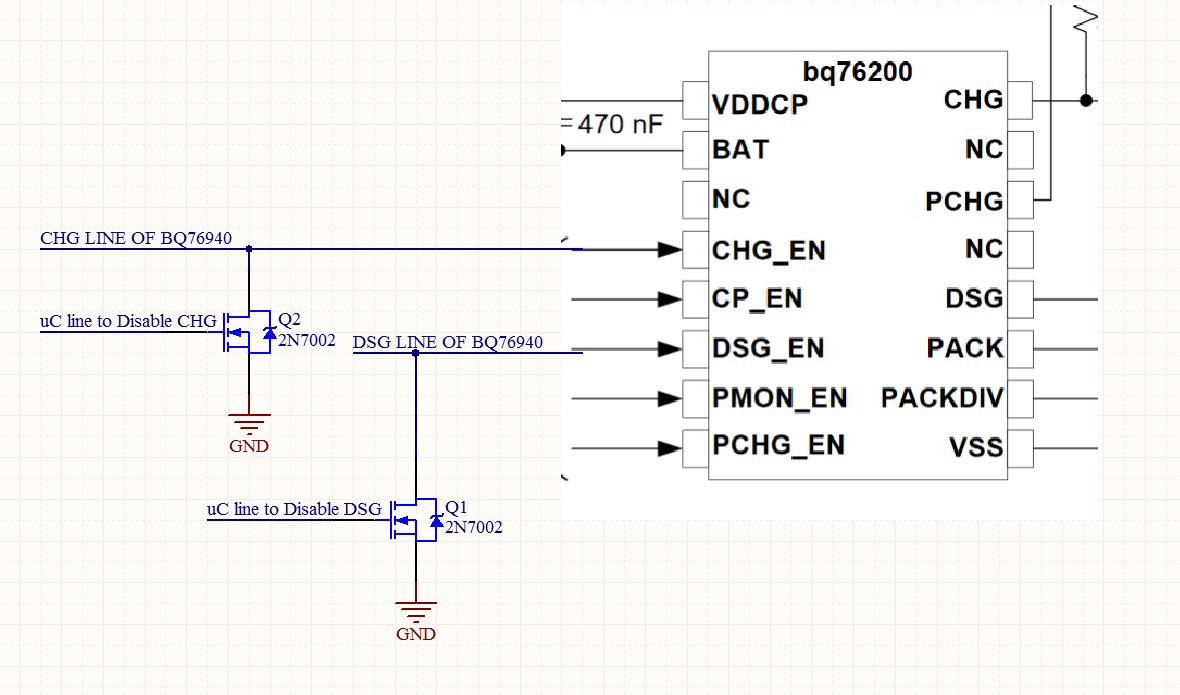Click the DSG output pin box
Viewport: 1180px width, 695px height.
[x=1020, y=299]
